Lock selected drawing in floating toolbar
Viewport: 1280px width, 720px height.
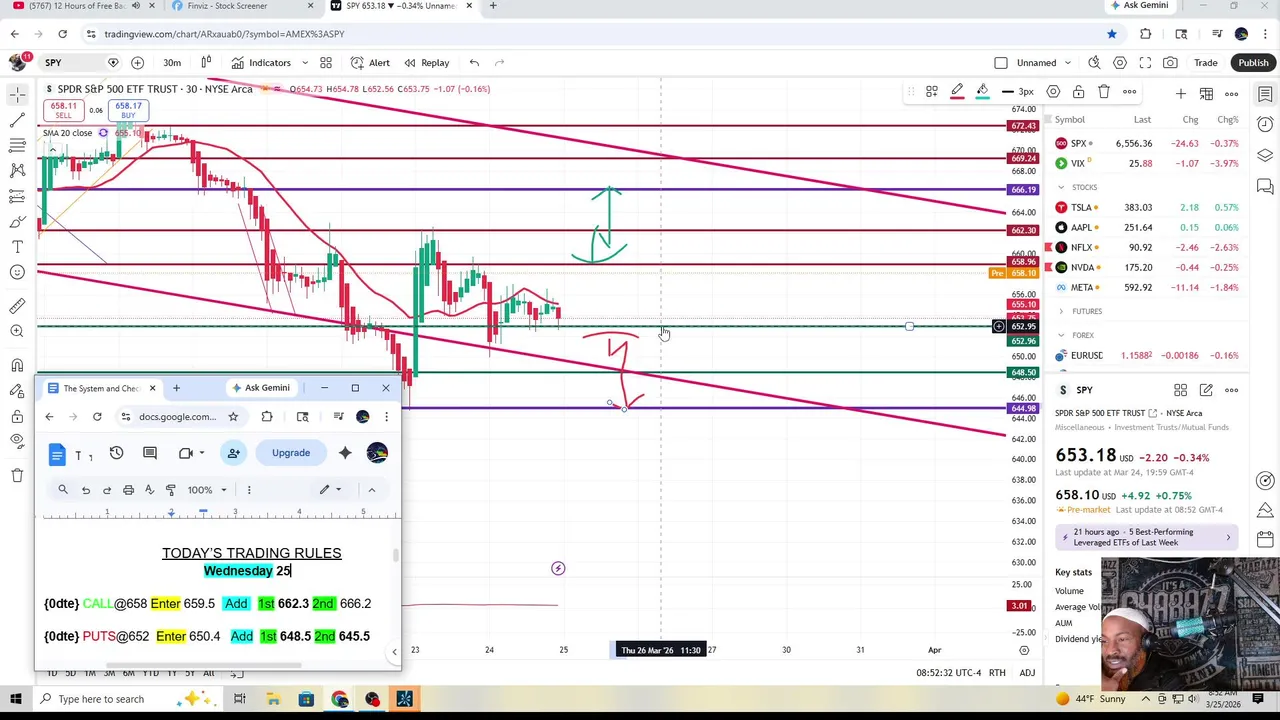tap(1078, 92)
